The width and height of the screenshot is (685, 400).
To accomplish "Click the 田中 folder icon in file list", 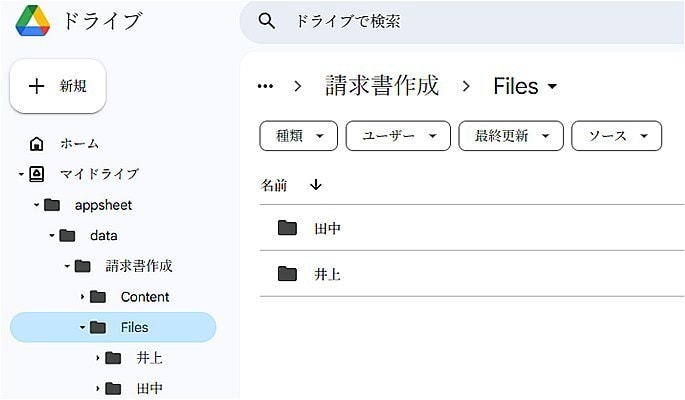I will click(x=288, y=228).
